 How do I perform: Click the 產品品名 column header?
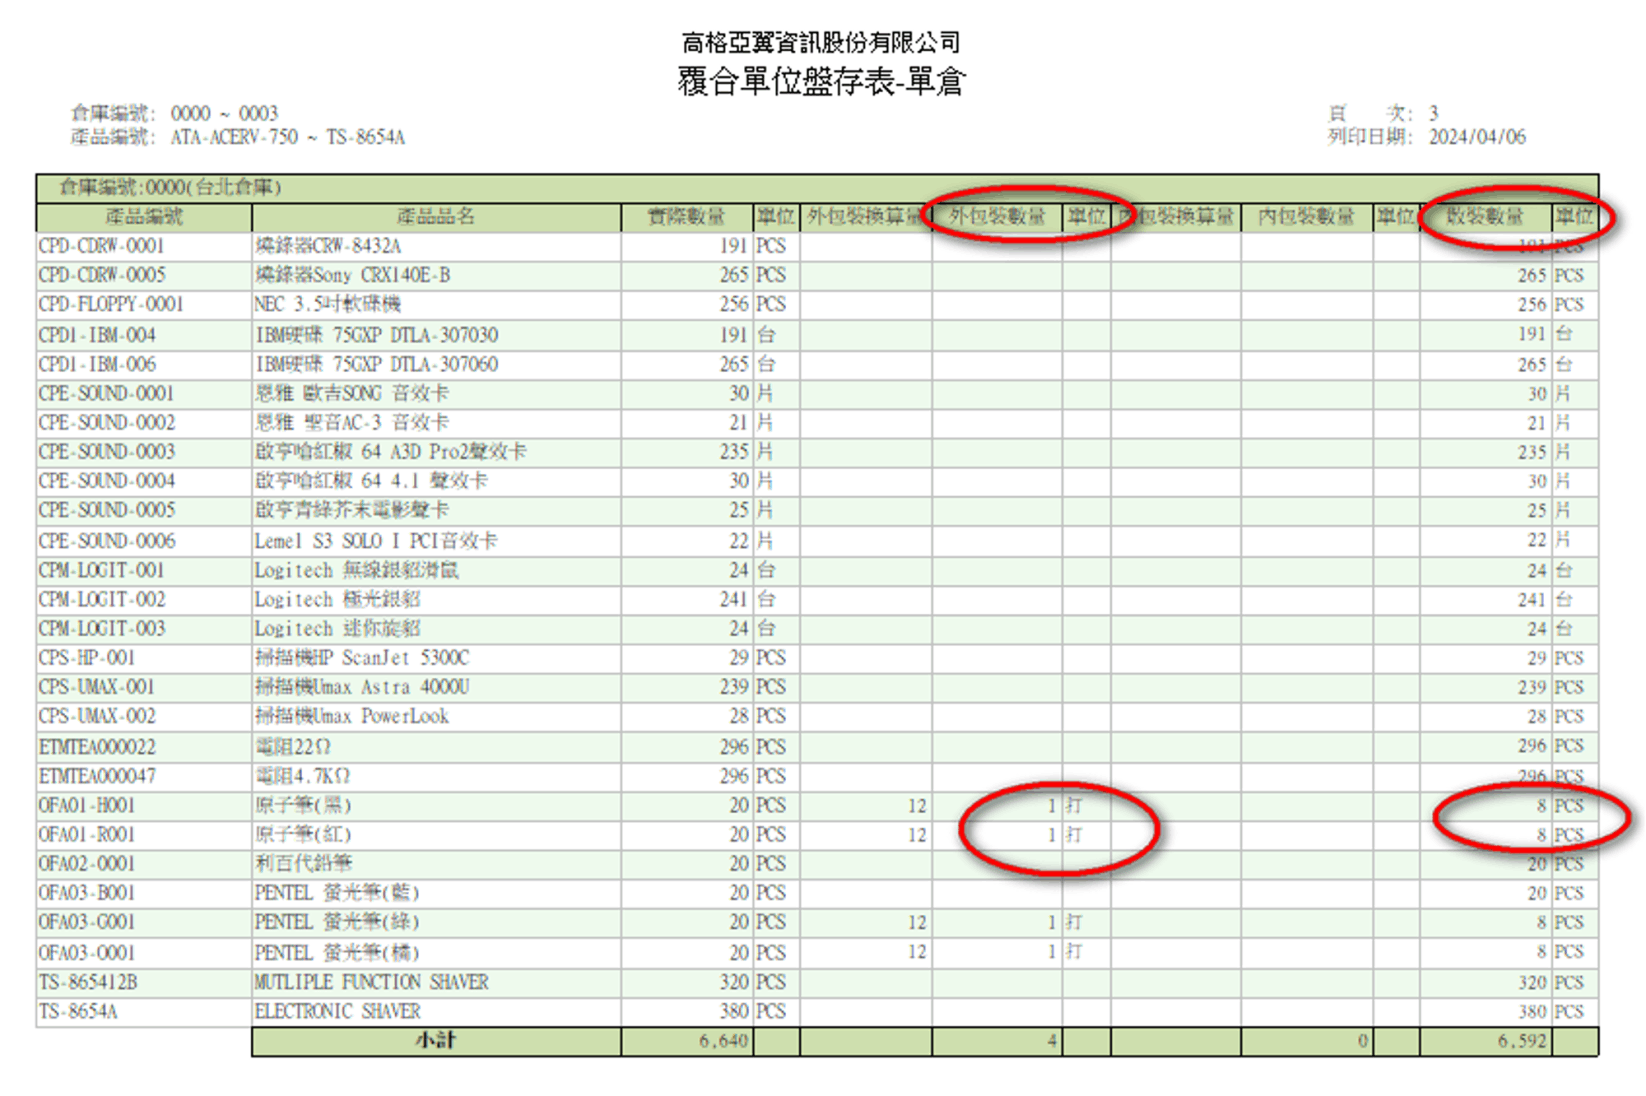coord(435,217)
